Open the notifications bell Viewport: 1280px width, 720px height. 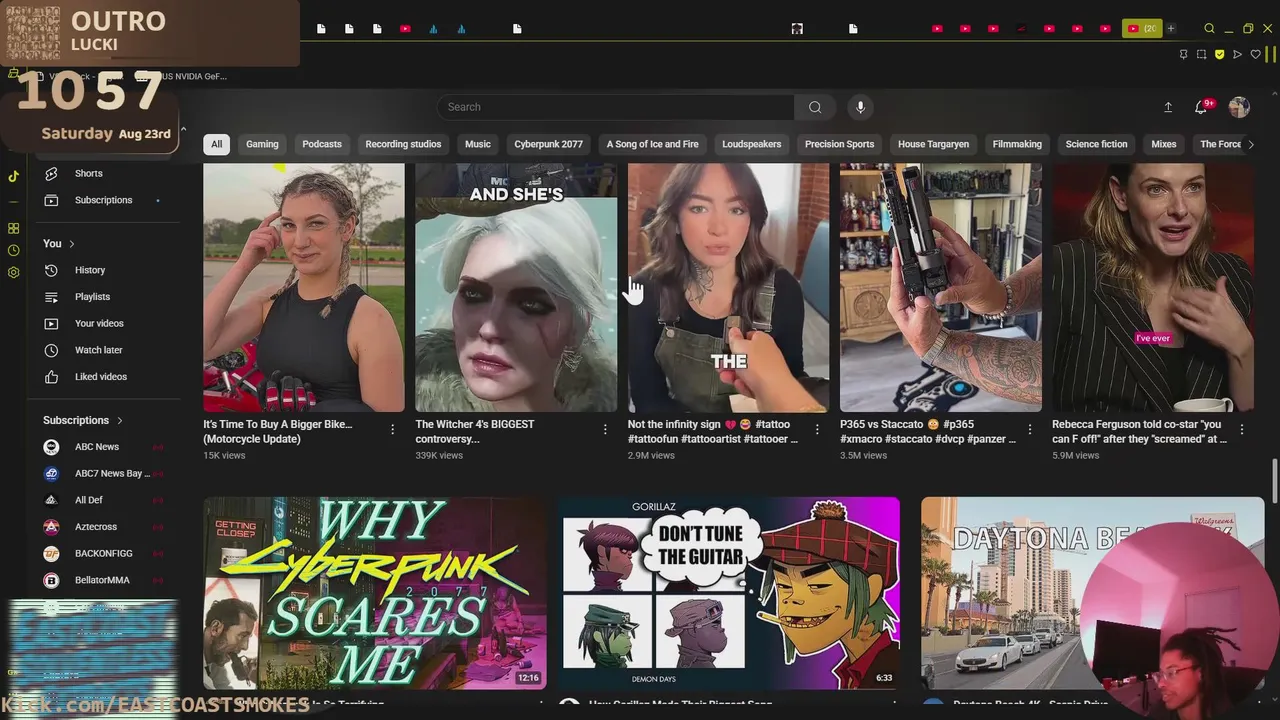pos(1201,107)
